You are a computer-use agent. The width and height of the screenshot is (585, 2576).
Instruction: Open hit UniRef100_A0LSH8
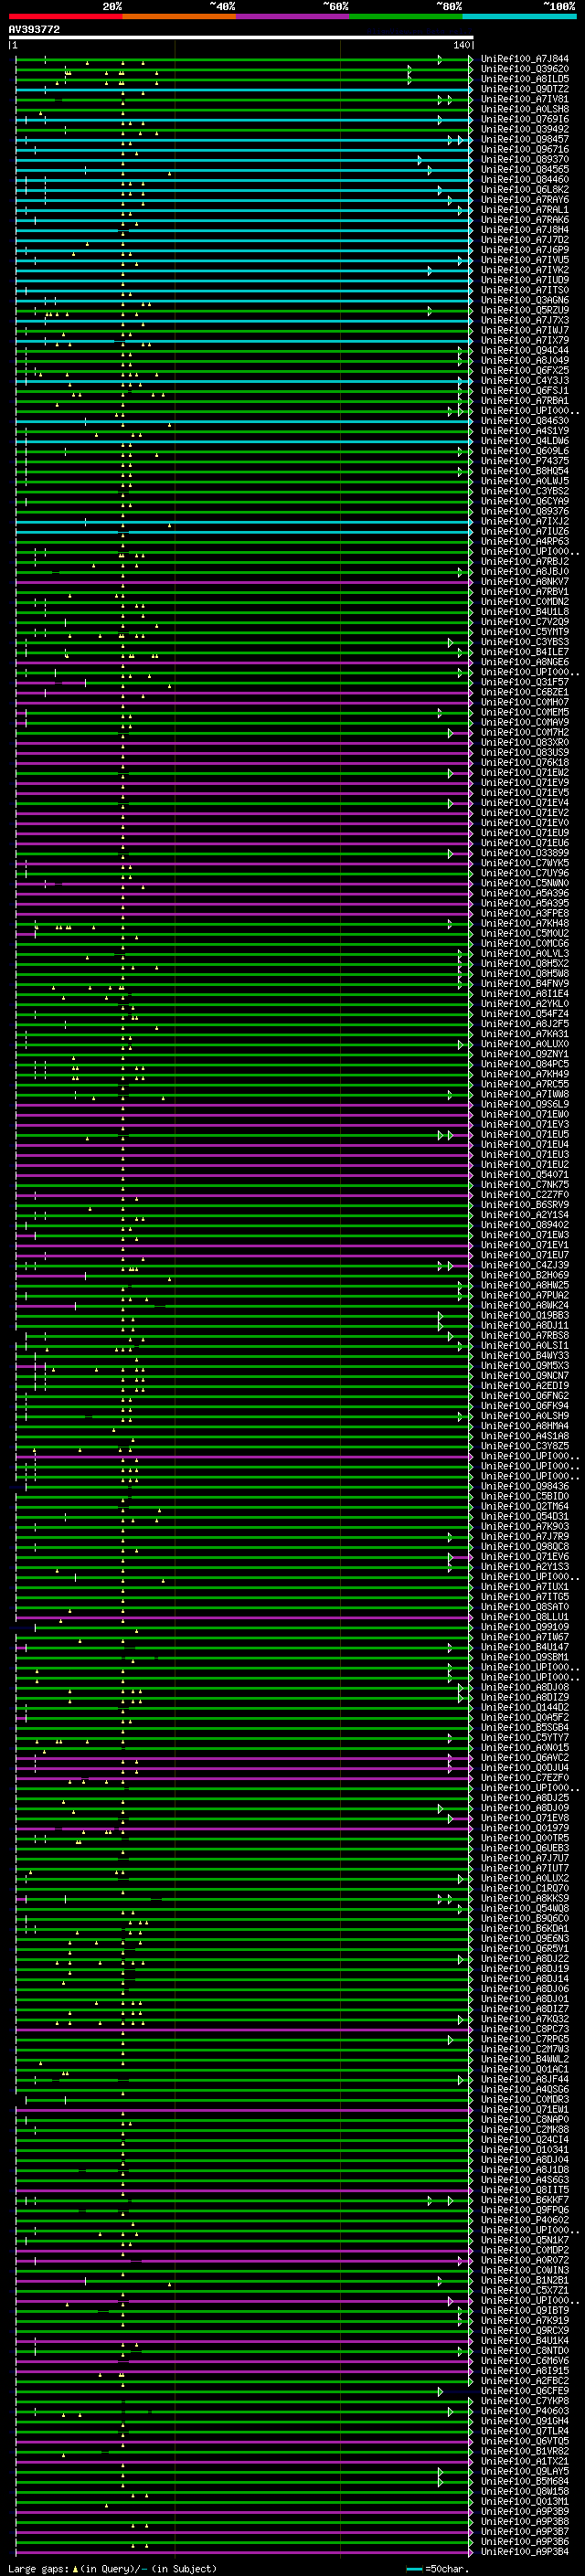(525, 109)
